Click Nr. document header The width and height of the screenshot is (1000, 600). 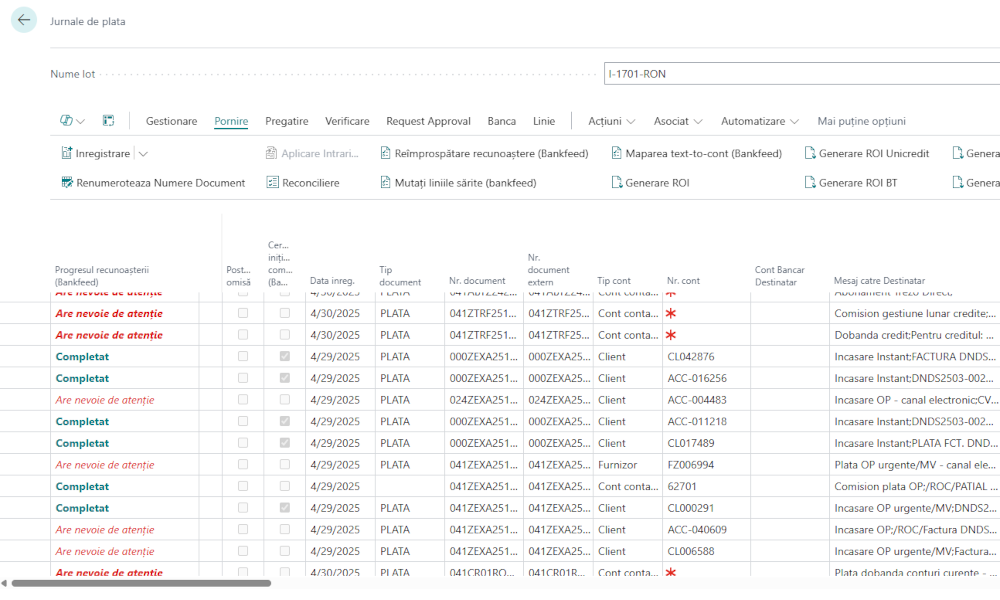pos(477,281)
